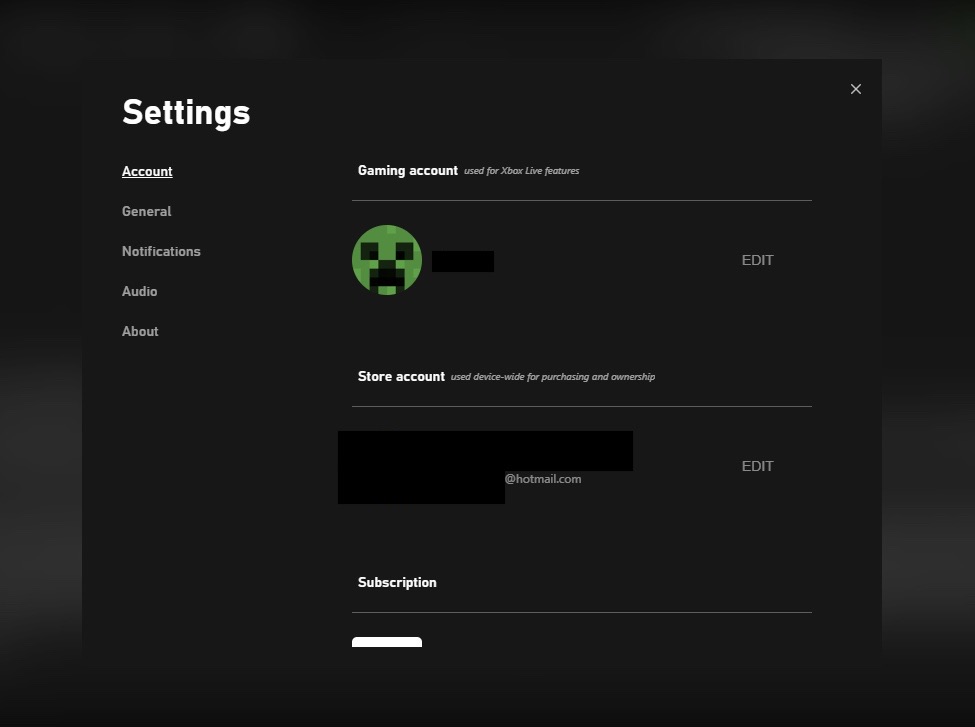Click EDIT next to the gaming account
The image size is (975, 727).
(x=757, y=260)
